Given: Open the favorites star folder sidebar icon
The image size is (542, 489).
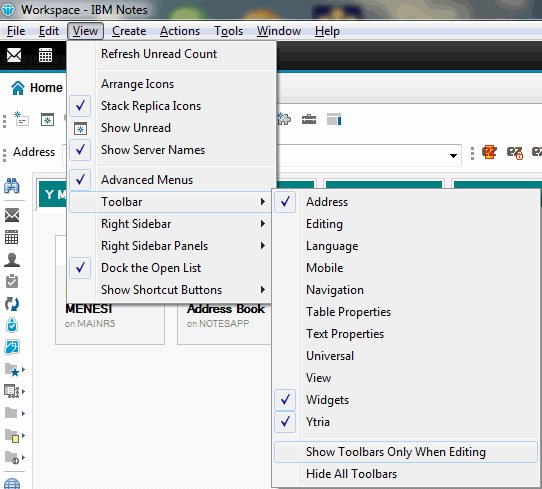Looking at the screenshot, I should 12,370.
